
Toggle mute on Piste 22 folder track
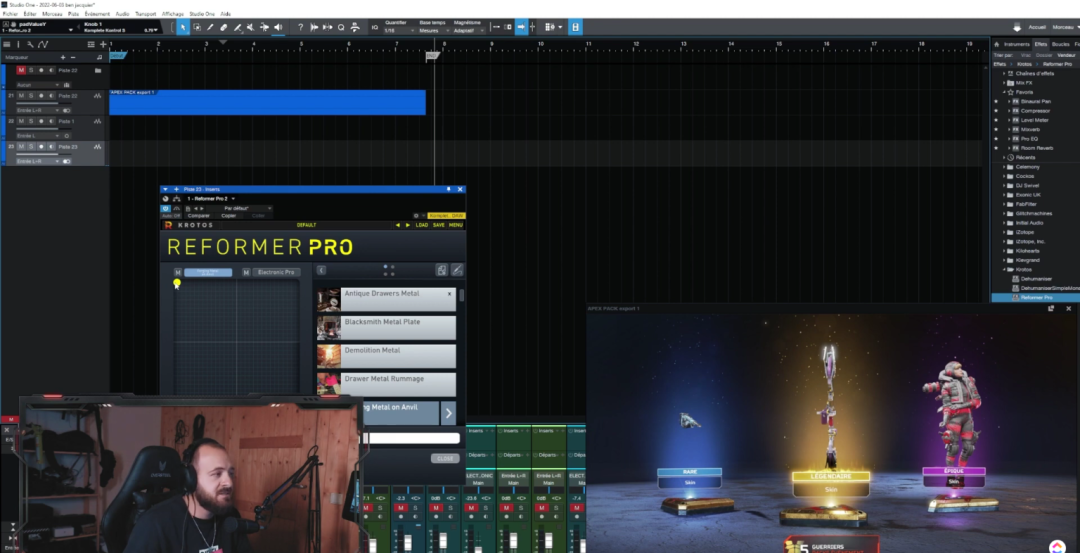21,70
